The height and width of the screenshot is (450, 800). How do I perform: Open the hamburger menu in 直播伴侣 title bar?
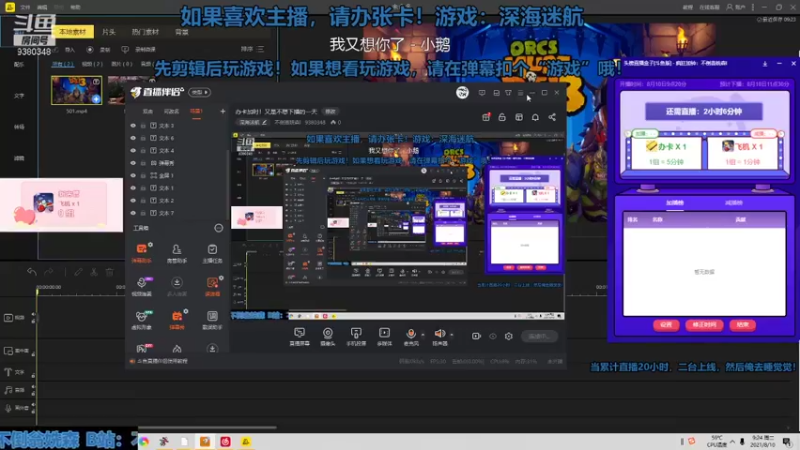click(520, 93)
